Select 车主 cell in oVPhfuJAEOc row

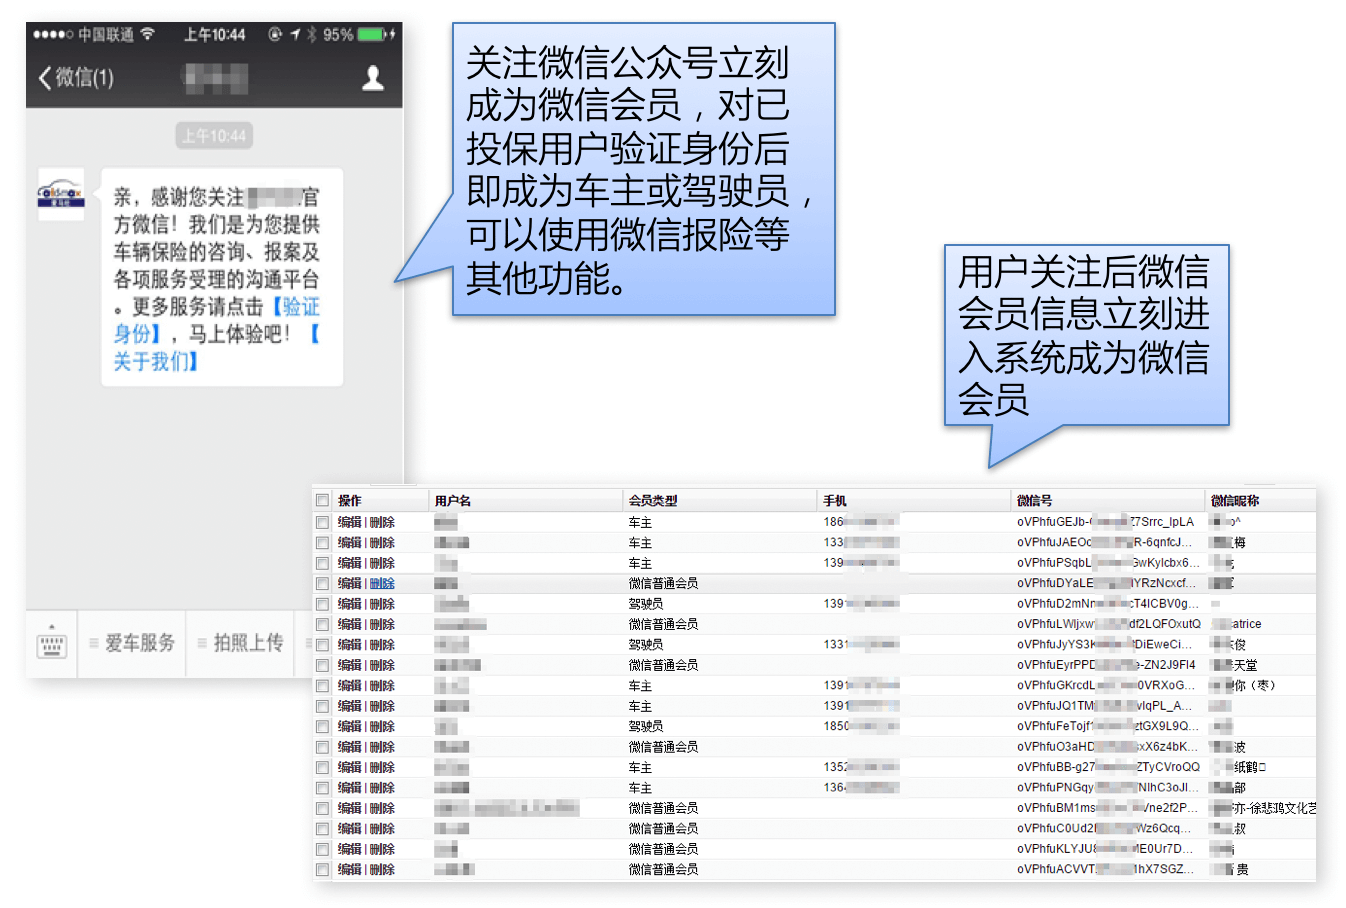pyautogui.click(x=640, y=543)
